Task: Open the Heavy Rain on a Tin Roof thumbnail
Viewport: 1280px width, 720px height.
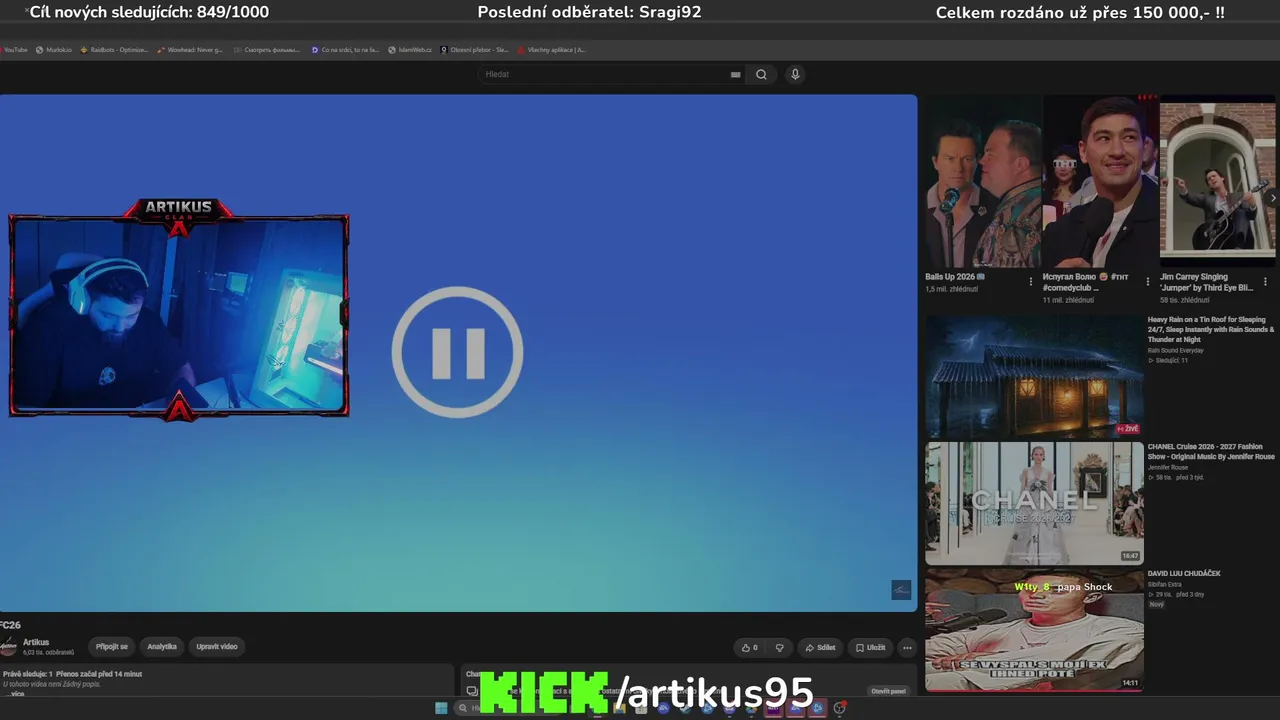Action: click(1034, 377)
